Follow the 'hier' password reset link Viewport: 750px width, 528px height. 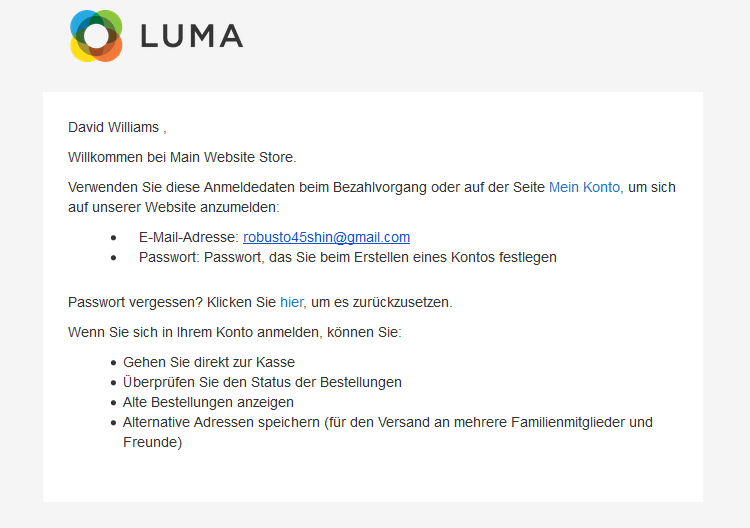291,302
